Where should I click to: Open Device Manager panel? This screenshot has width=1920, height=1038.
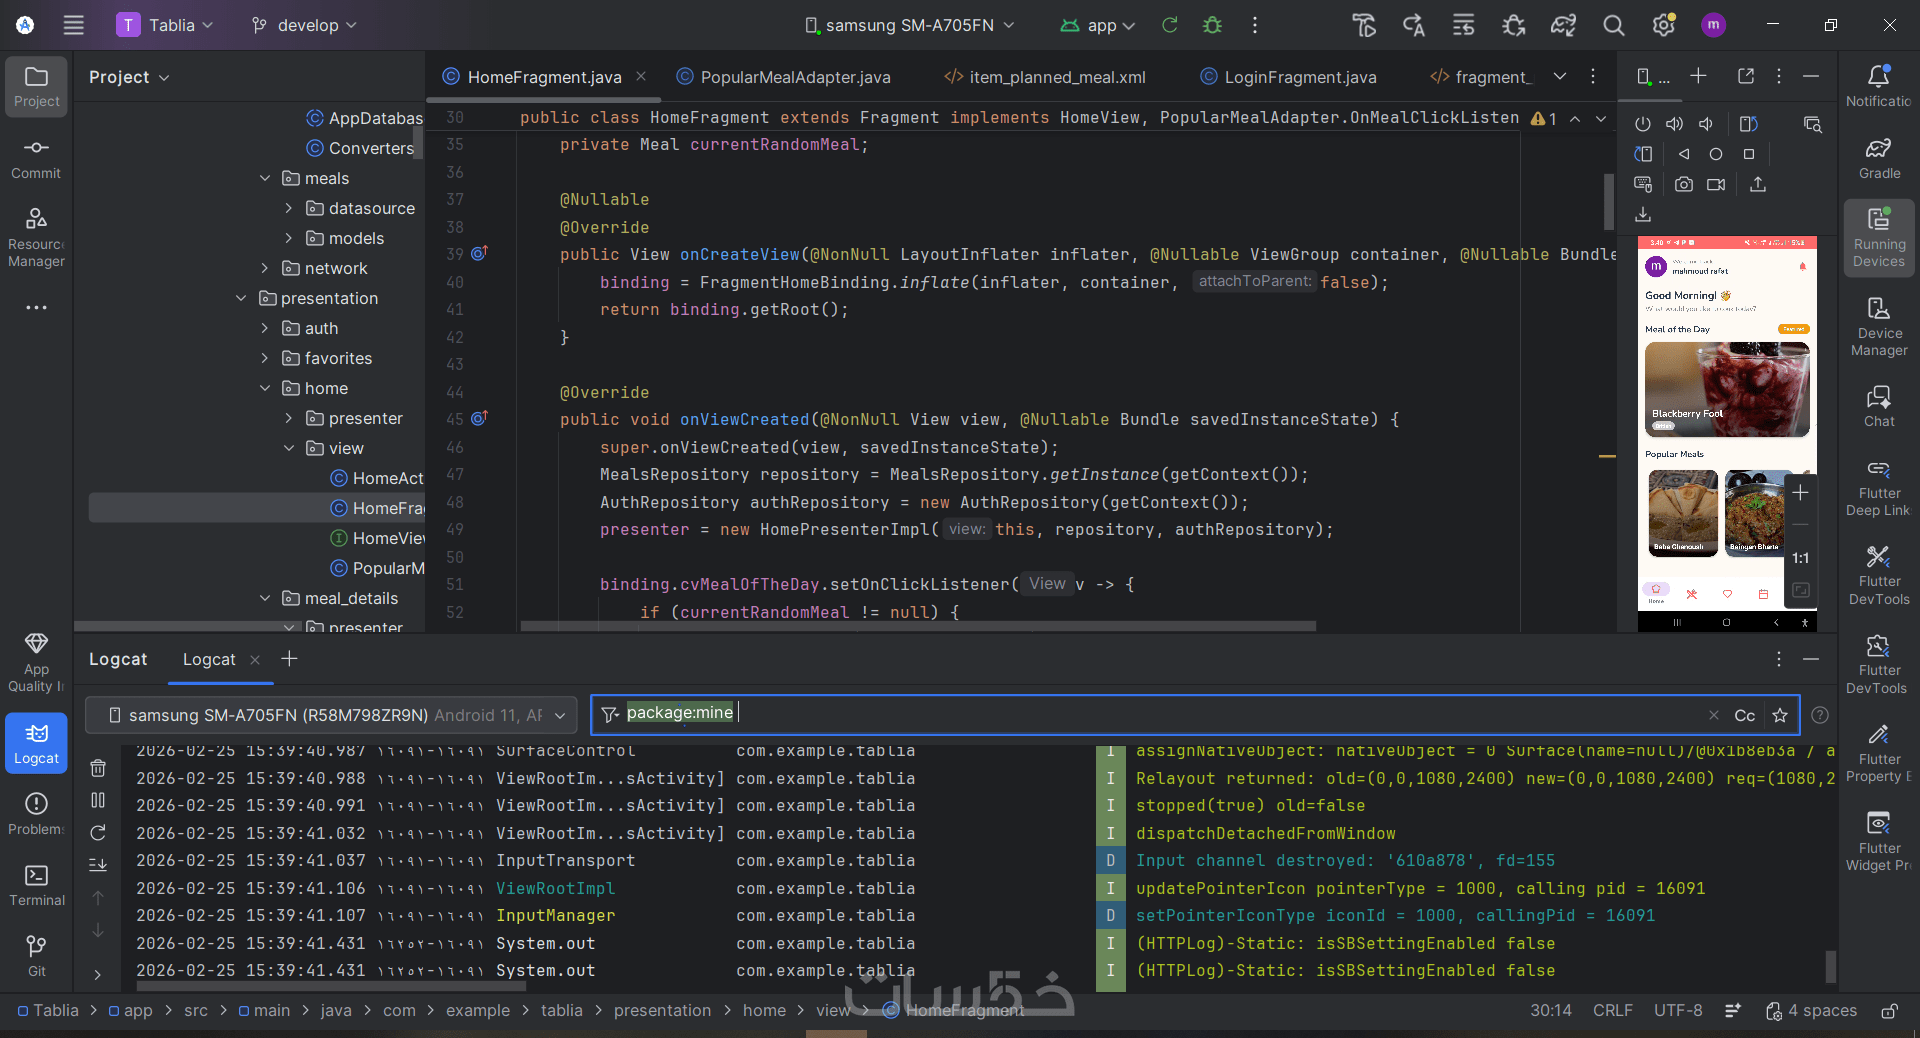pos(1879,326)
